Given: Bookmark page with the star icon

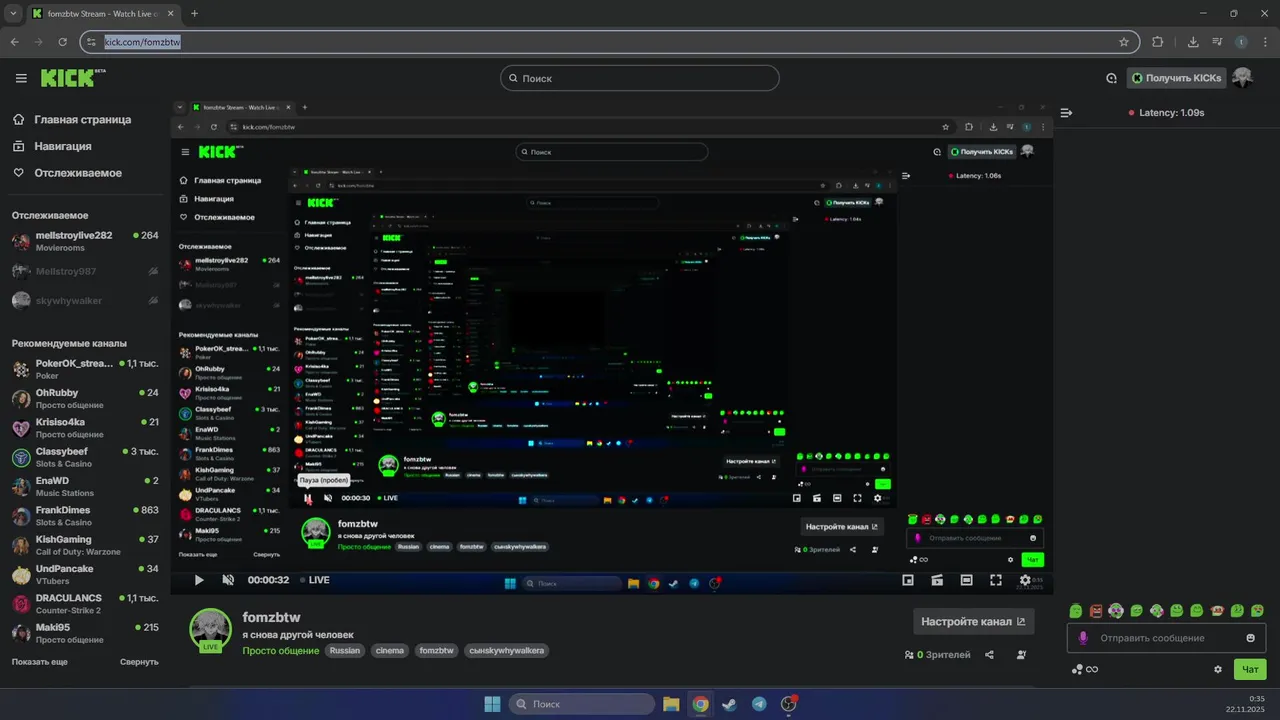Looking at the screenshot, I should point(1124,42).
